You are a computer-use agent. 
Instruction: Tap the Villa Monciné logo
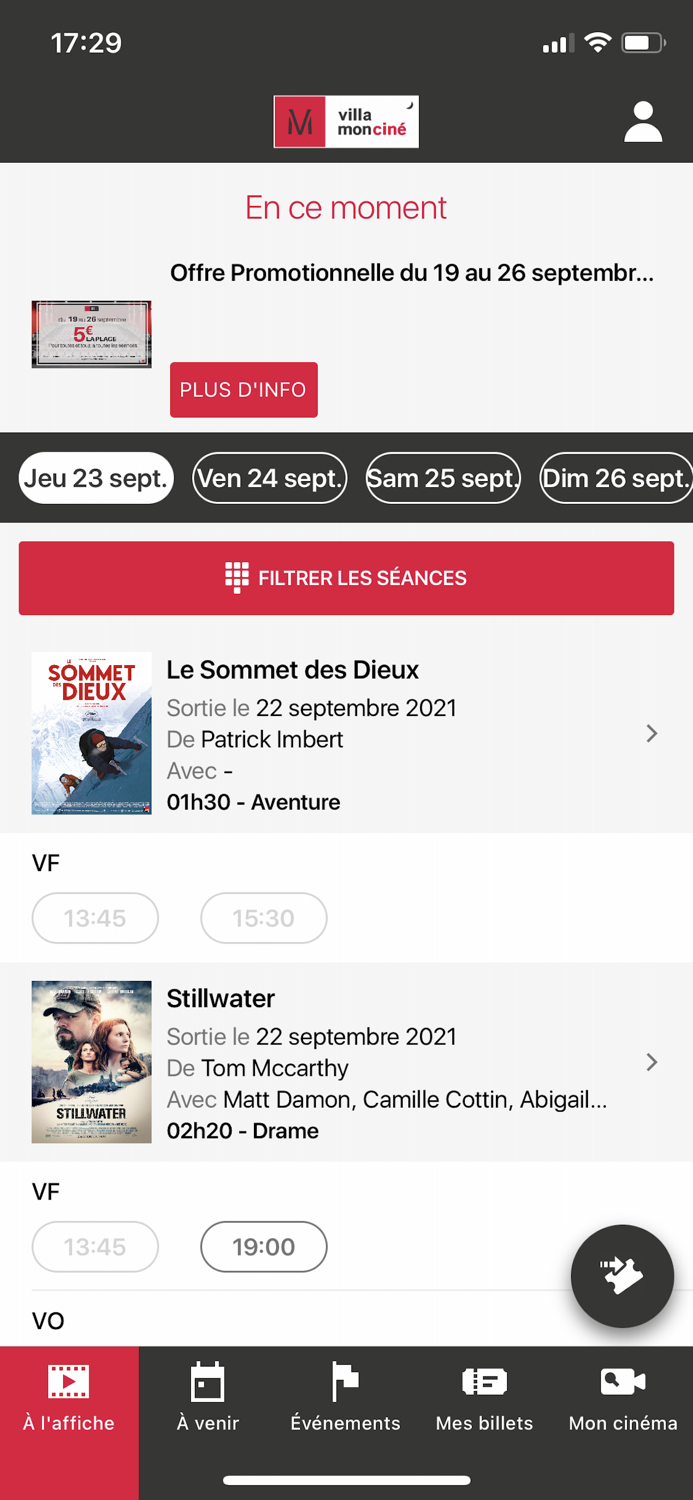pos(346,122)
